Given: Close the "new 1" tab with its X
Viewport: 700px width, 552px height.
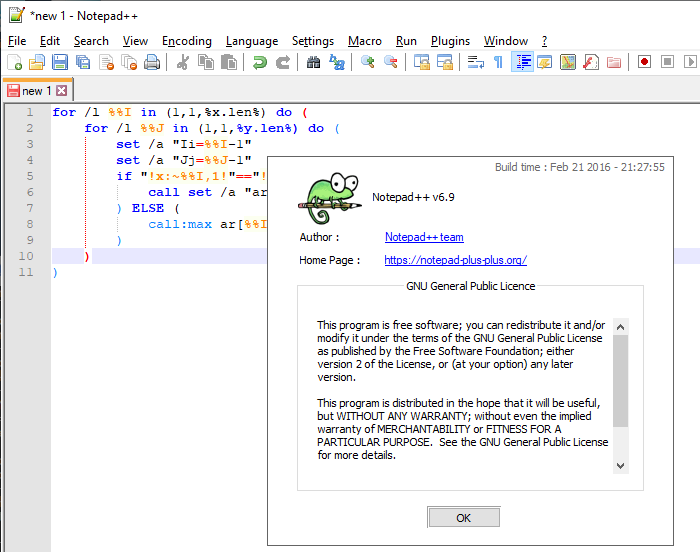Looking at the screenshot, I should coord(62,91).
